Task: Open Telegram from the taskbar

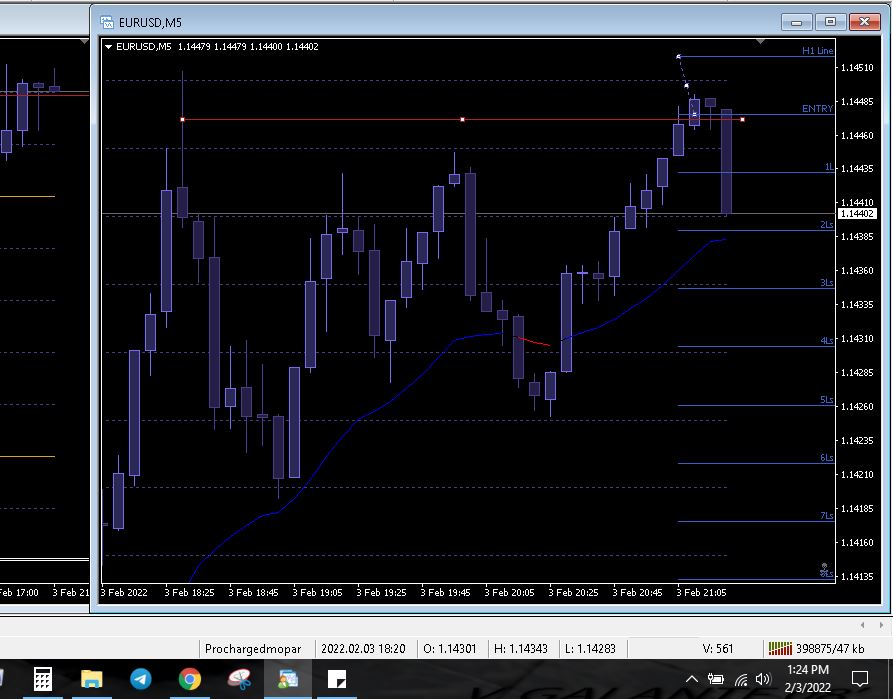Action: pos(141,678)
